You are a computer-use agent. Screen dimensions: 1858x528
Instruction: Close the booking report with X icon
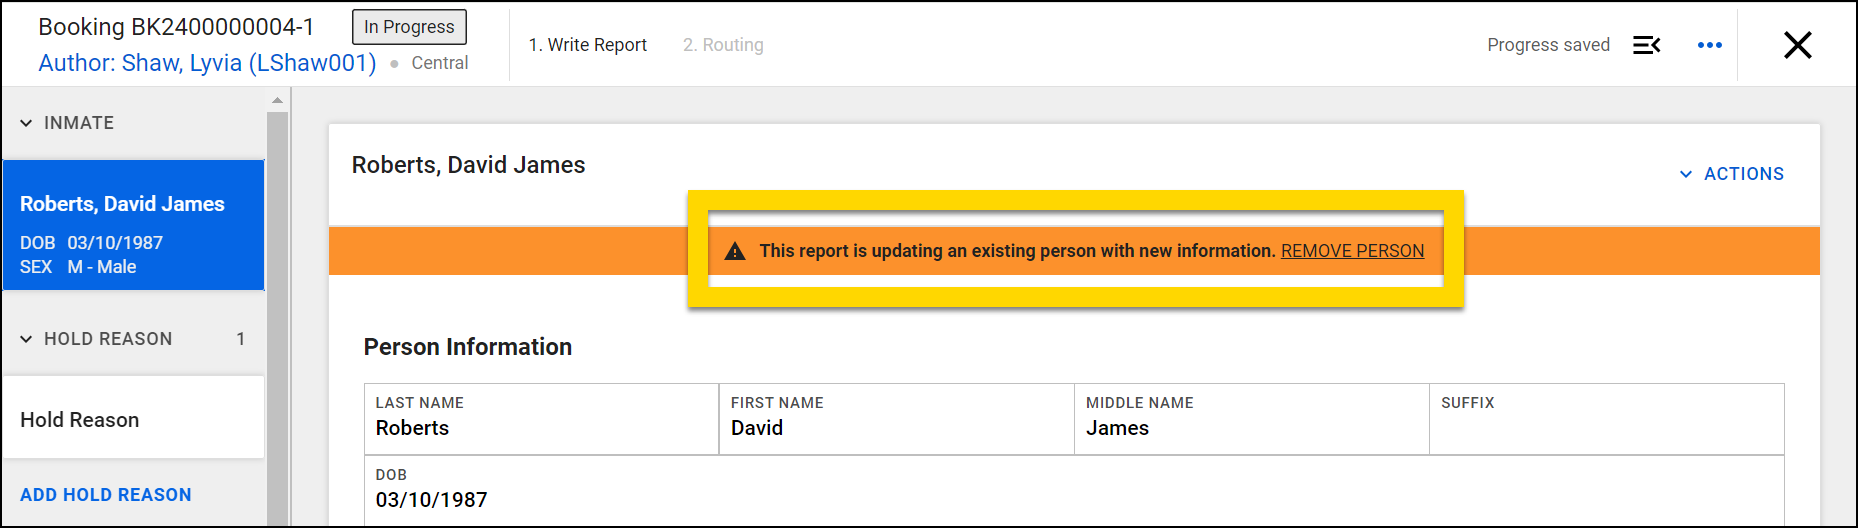(x=1797, y=45)
